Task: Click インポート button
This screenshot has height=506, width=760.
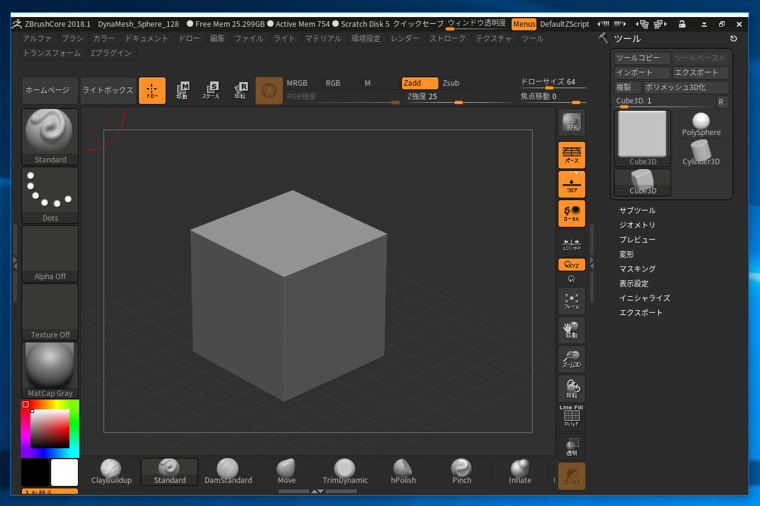Action: tap(642, 73)
